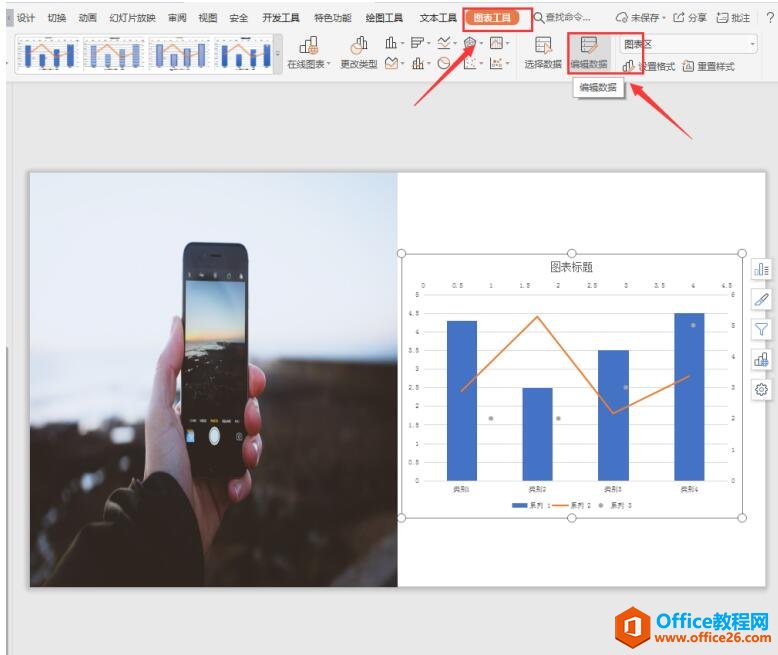Open the help question mark icon

(x=770, y=18)
